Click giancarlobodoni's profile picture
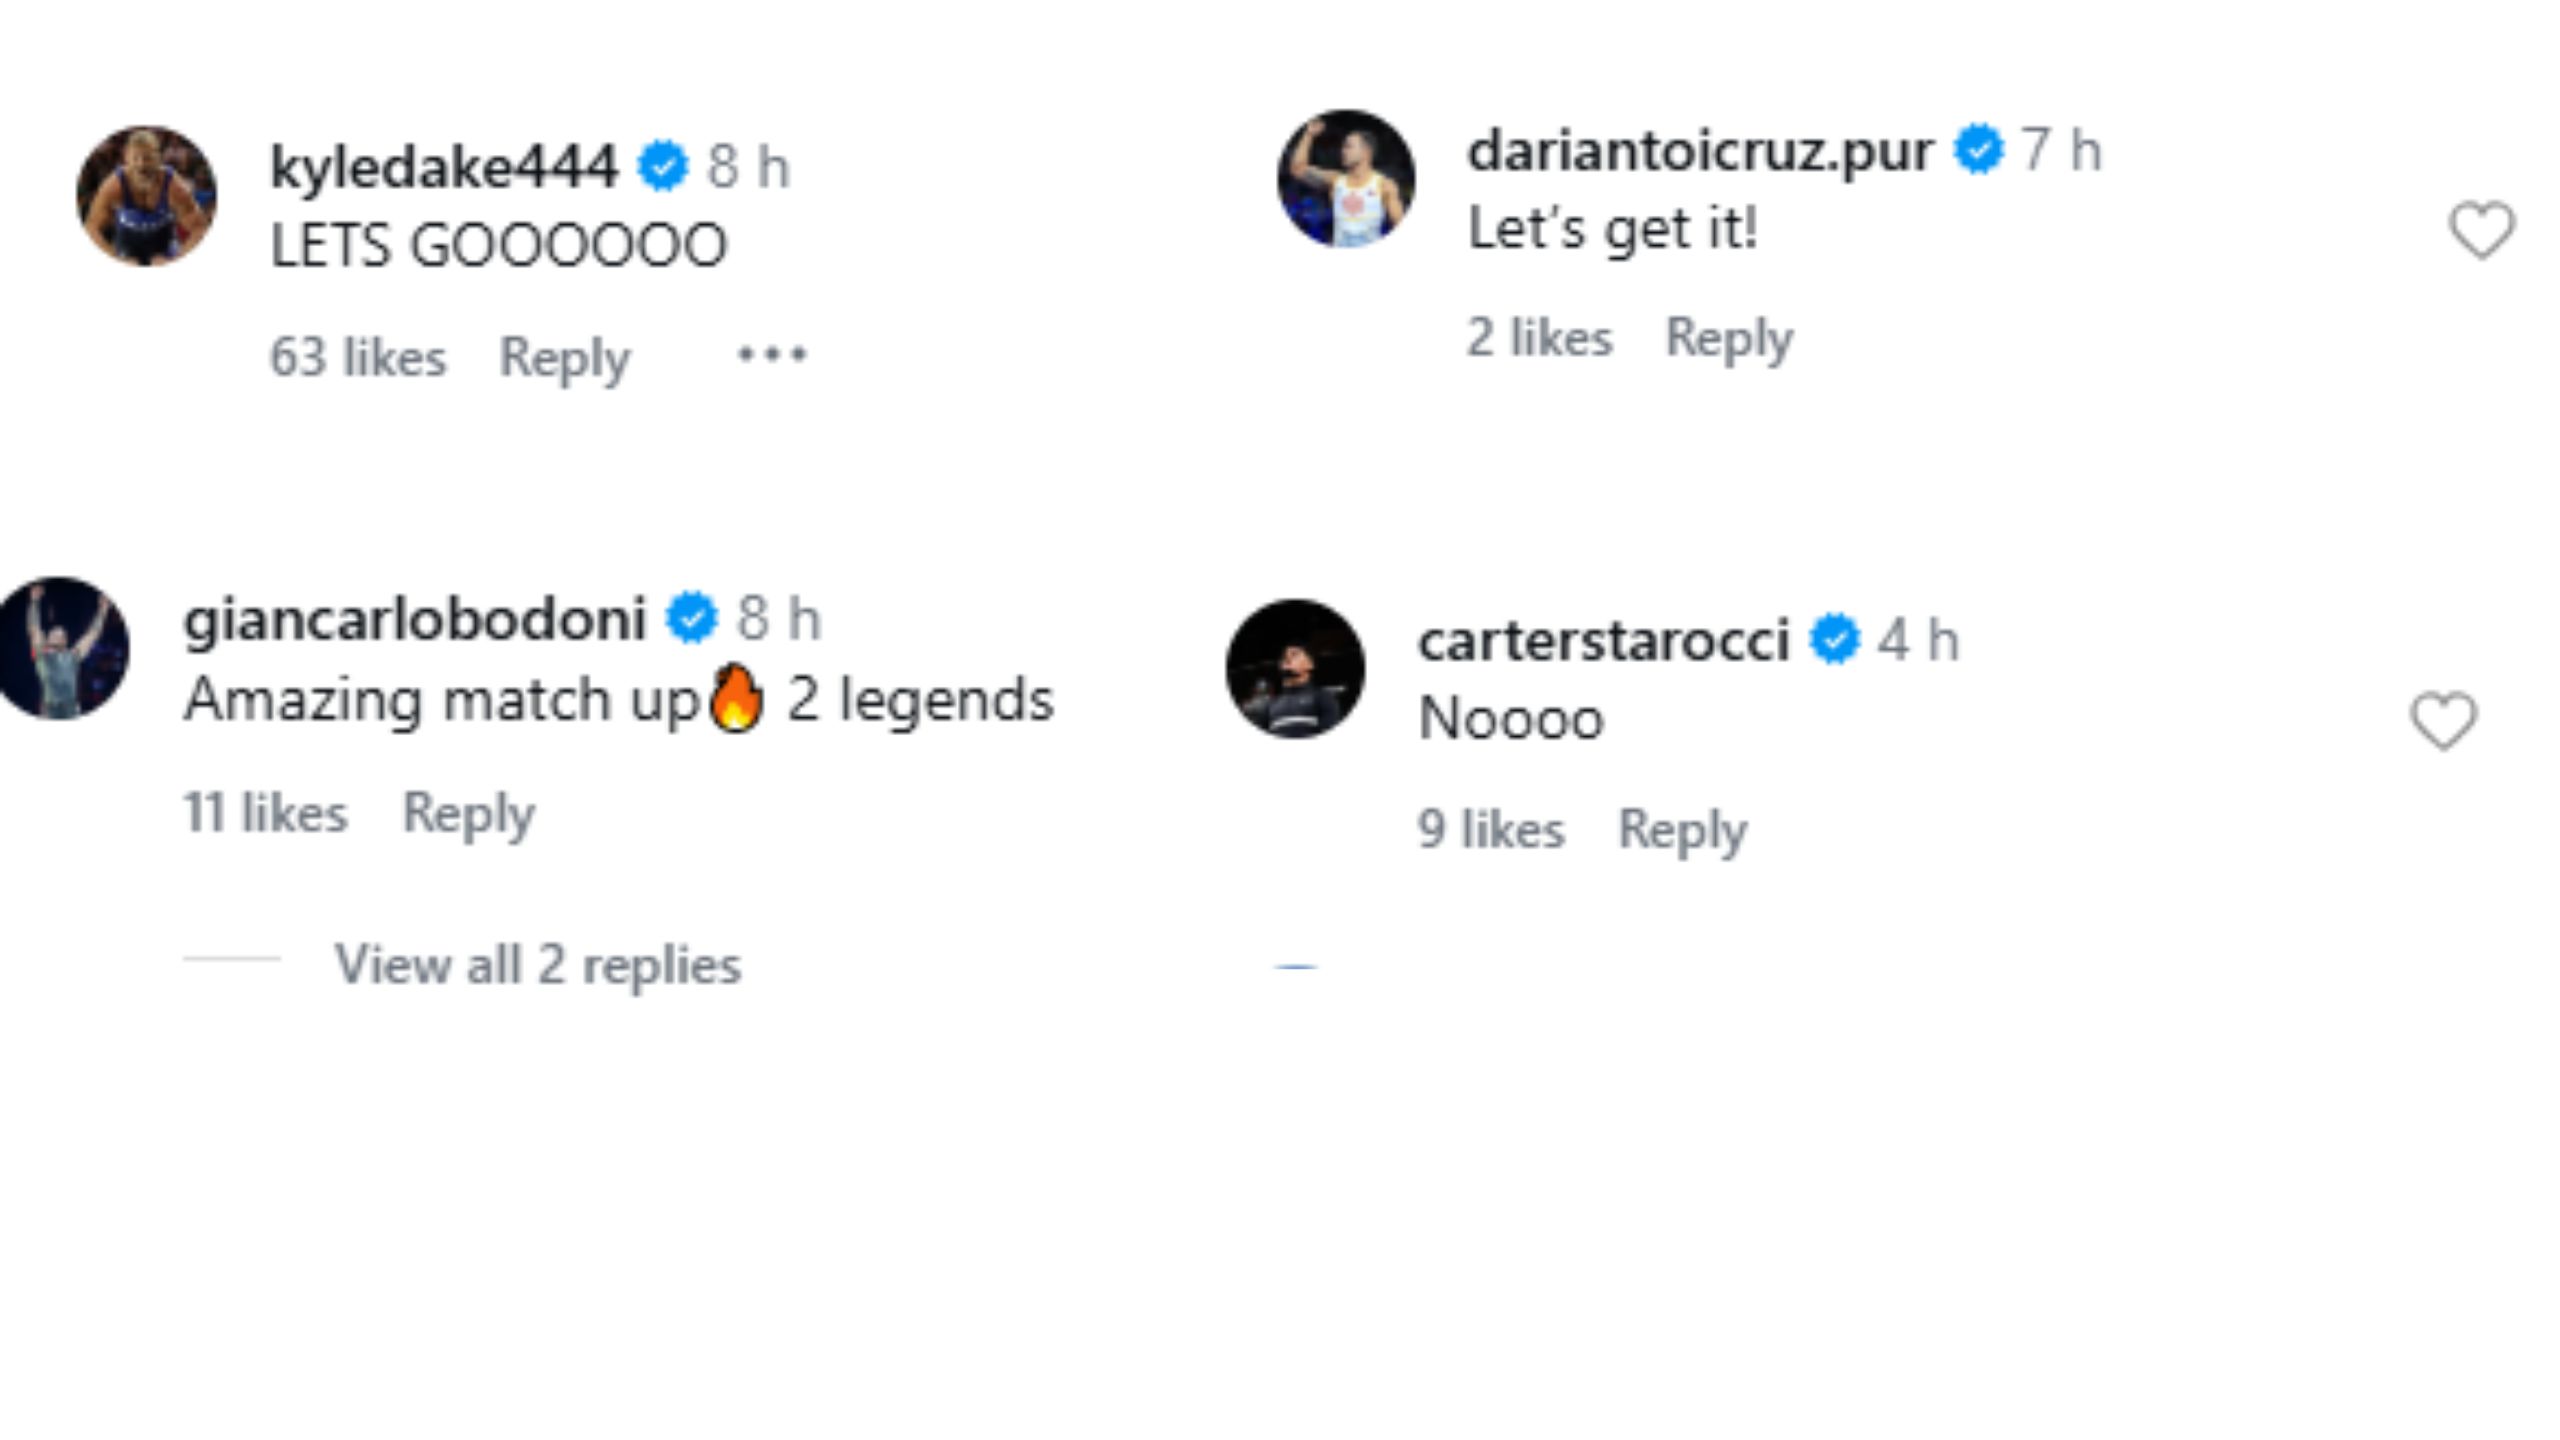 coord(62,648)
